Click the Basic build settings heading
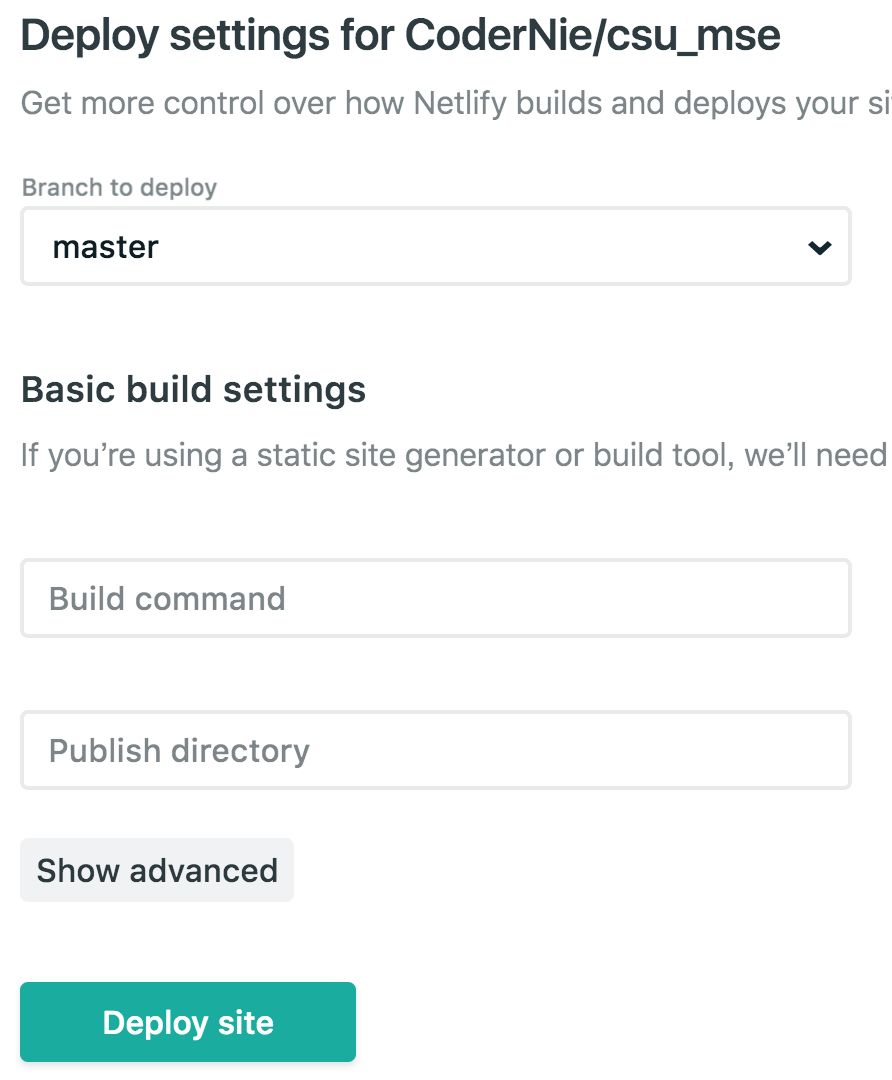Screen dimensions: 892x1080 (193, 389)
